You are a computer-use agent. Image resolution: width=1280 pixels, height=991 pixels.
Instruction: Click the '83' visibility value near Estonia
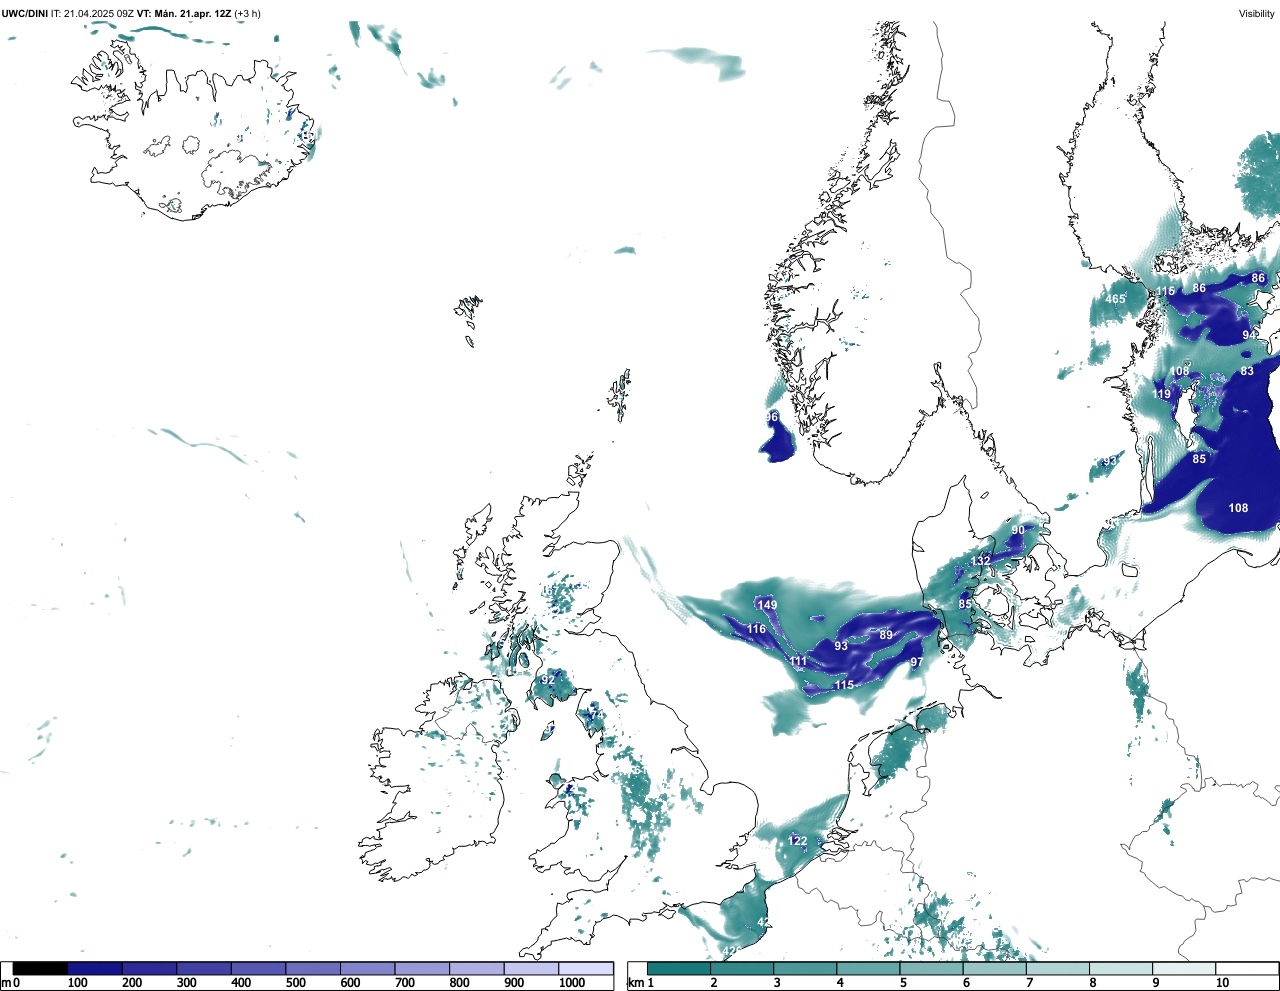click(x=1247, y=371)
